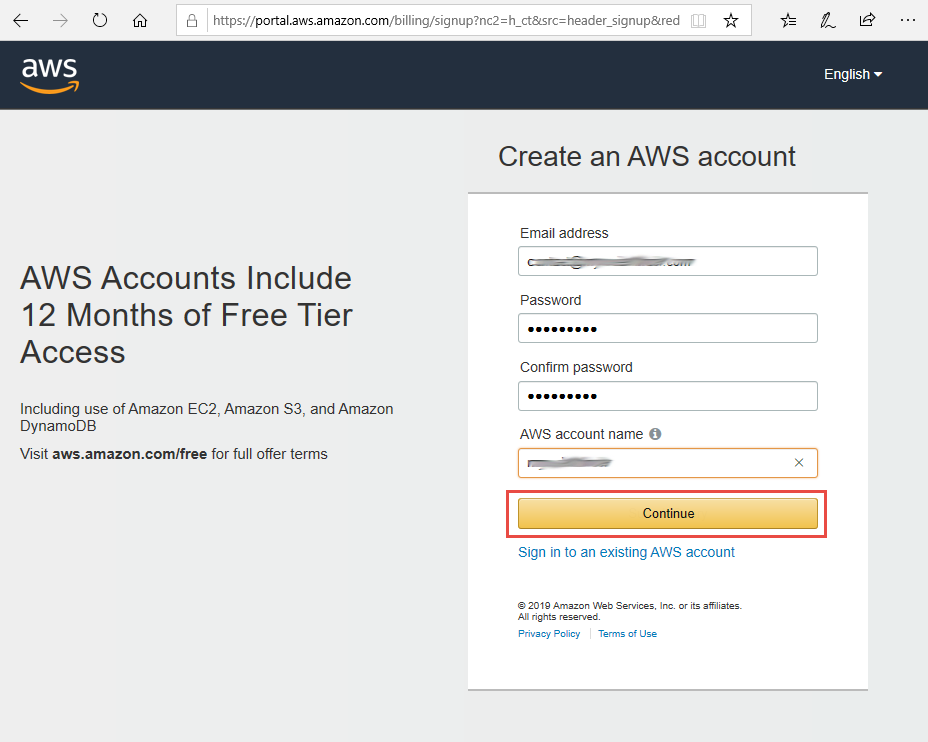Clear the AWS account name field
The width and height of the screenshot is (928, 742).
click(x=799, y=463)
